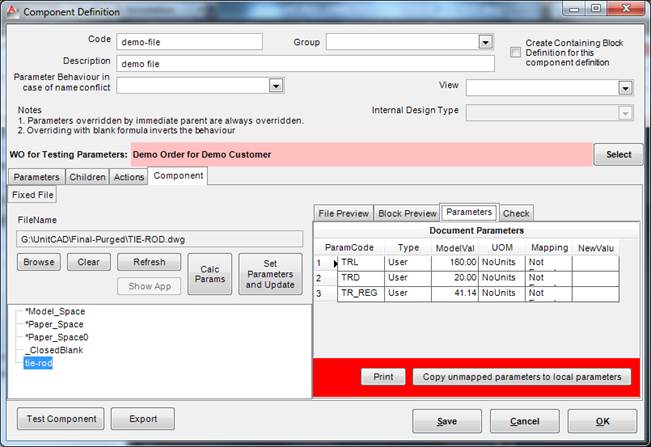
Task: Click the Test Component button
Action: point(61,419)
